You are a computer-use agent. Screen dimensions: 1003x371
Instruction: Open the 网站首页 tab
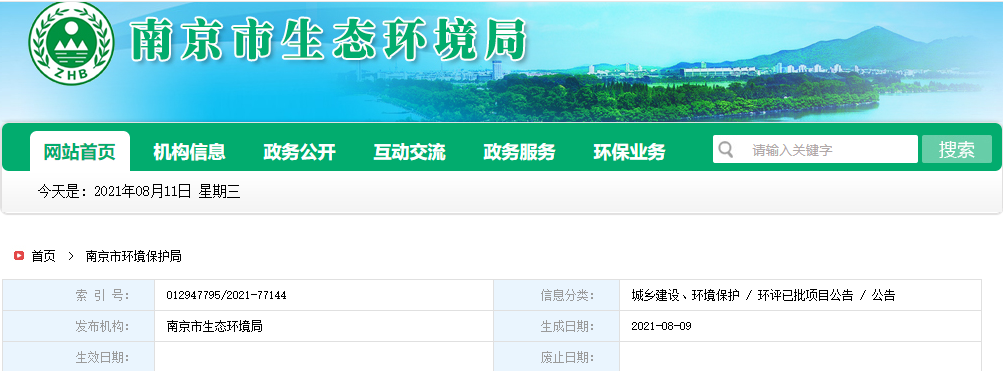80,152
